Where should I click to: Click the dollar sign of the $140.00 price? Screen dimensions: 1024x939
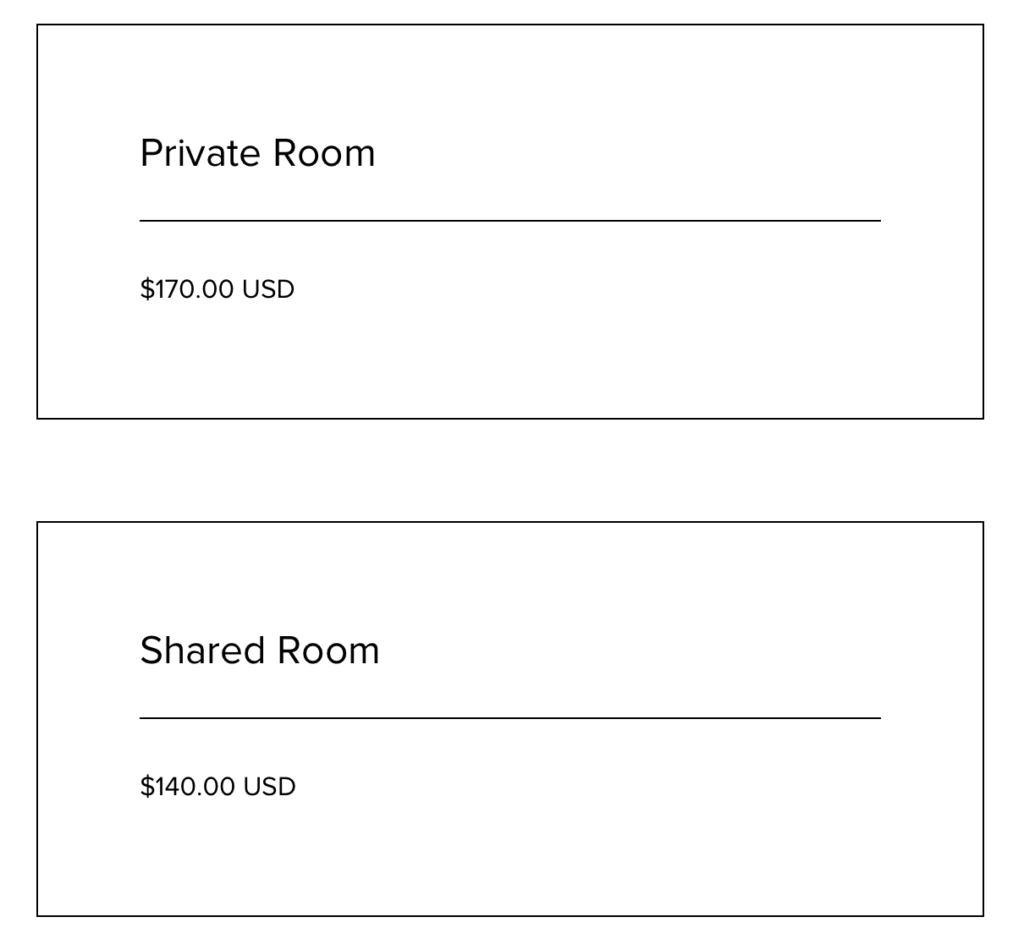coord(146,786)
